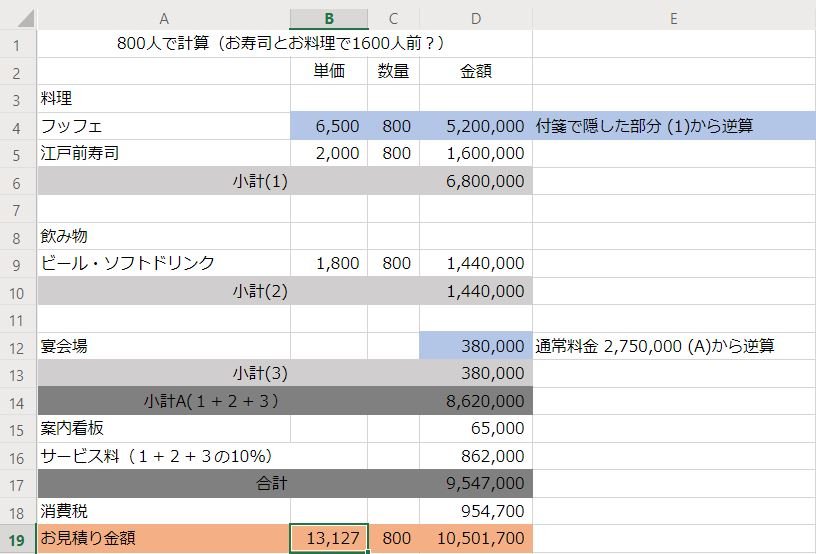Select column D header
Viewport: 816px width, 554px height.
[x=476, y=19]
